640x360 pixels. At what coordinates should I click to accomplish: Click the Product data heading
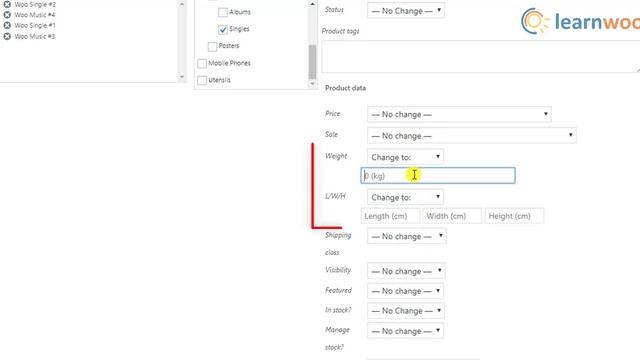pyautogui.click(x=345, y=88)
